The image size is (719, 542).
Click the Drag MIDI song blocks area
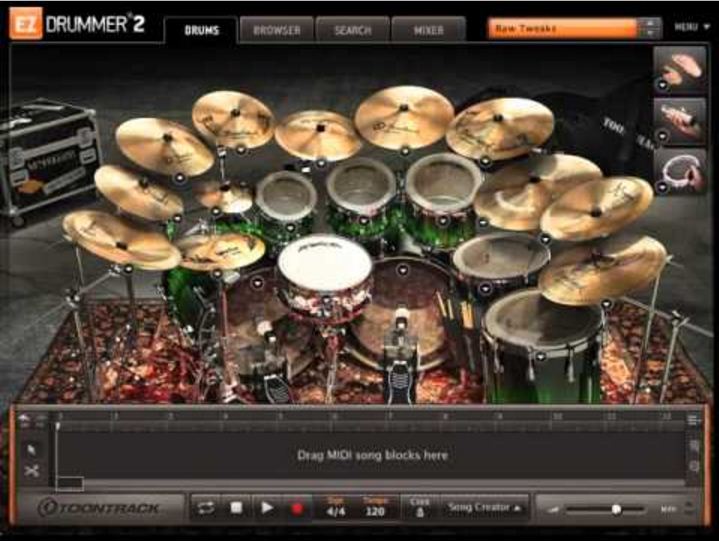pyautogui.click(x=371, y=455)
